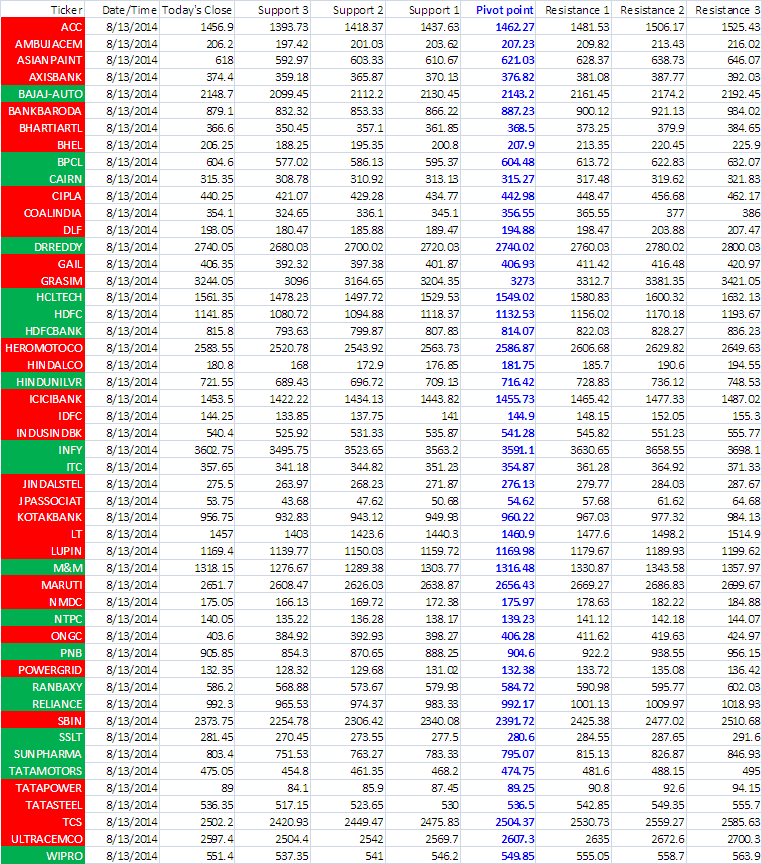
Task: Click the TCS ticker cell
Action: [x=42, y=822]
